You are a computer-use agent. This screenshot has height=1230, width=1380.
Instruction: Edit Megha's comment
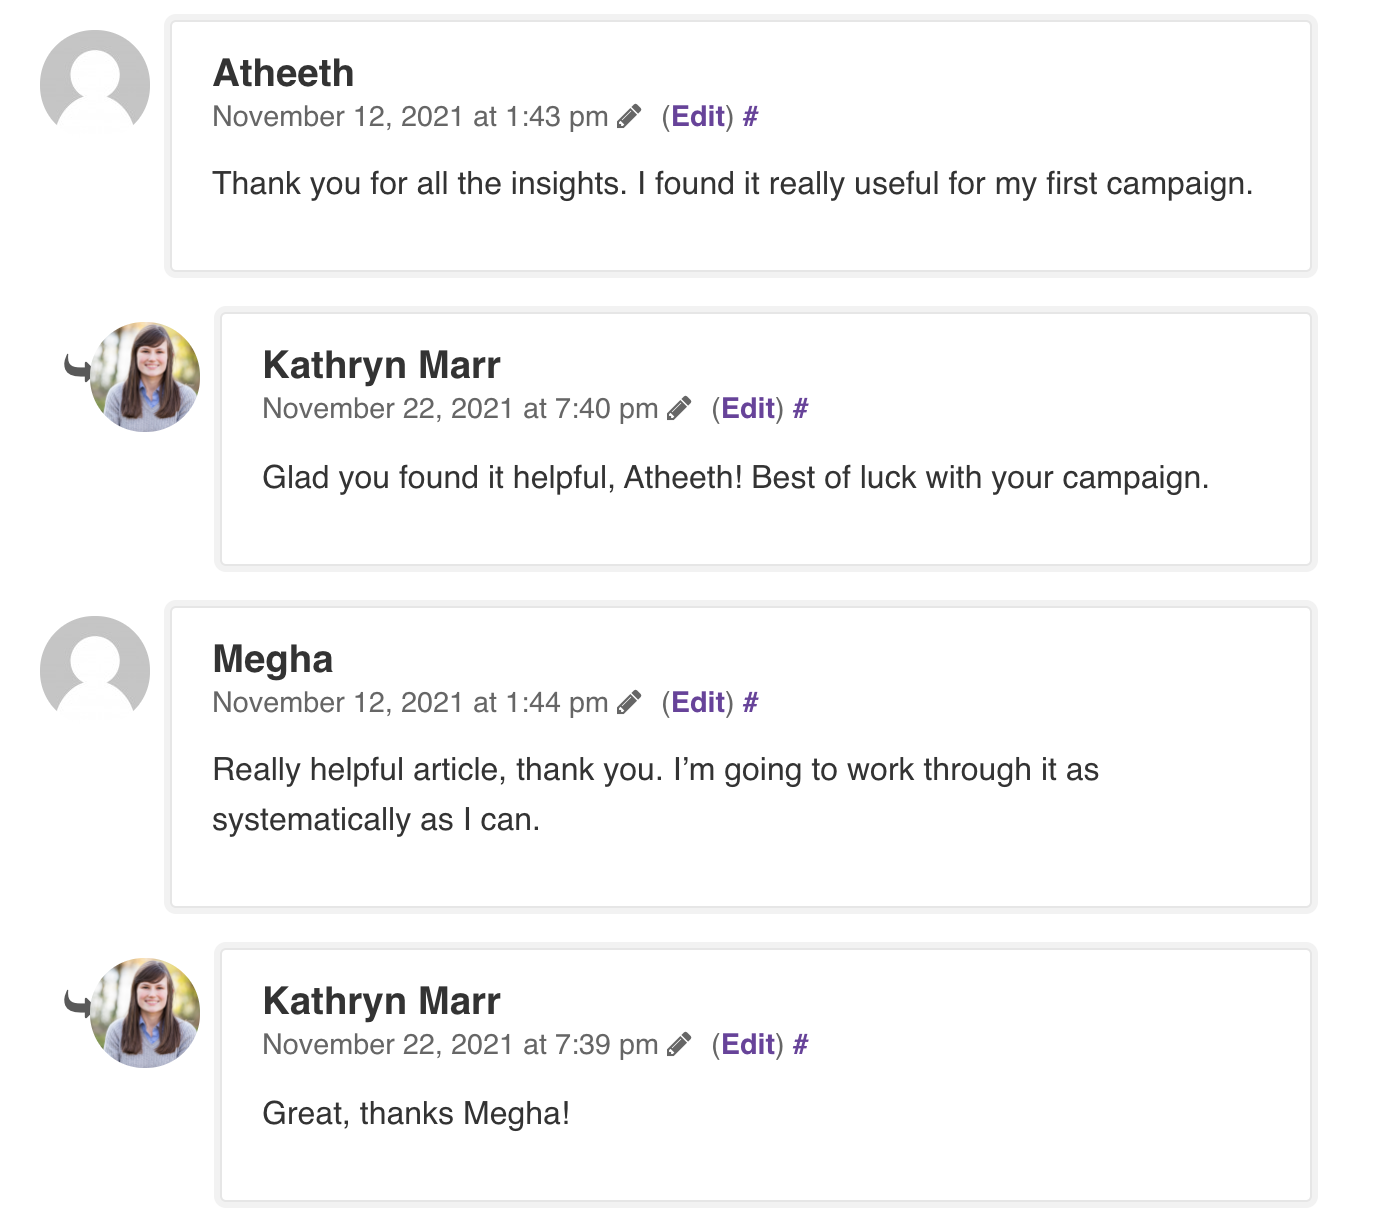coord(698,703)
